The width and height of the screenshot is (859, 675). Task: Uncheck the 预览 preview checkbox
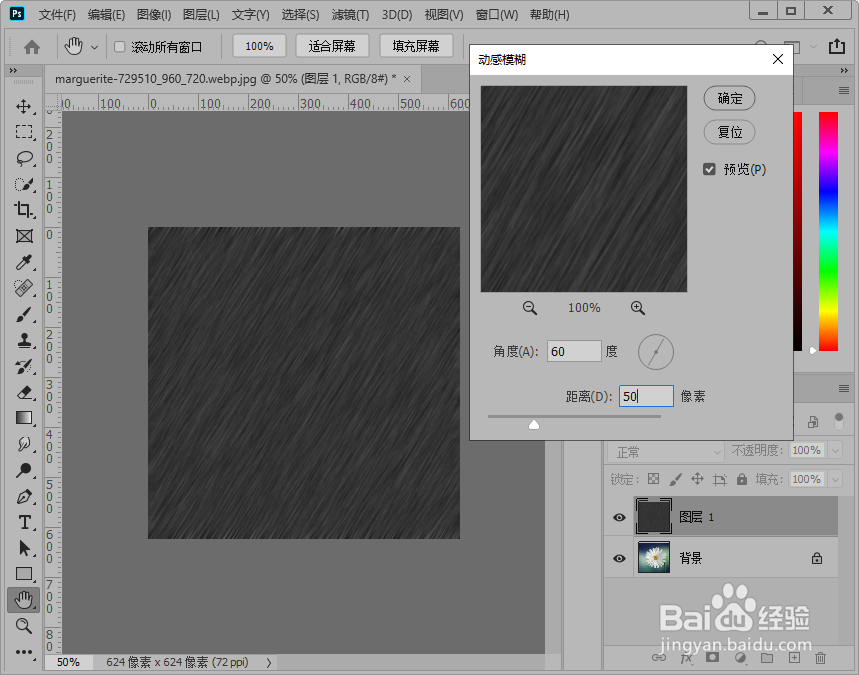[x=709, y=169]
